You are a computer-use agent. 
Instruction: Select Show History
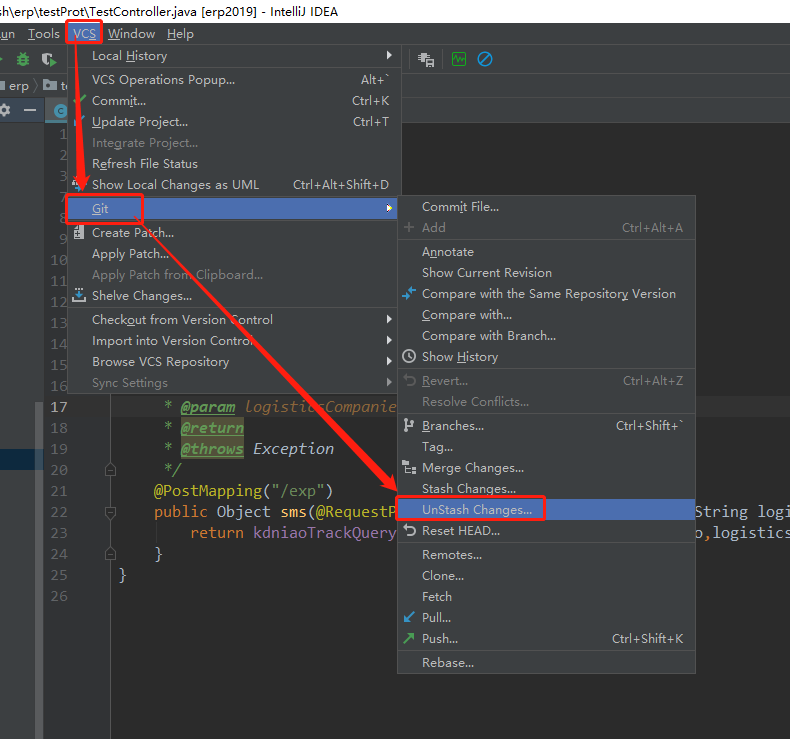click(x=547, y=357)
